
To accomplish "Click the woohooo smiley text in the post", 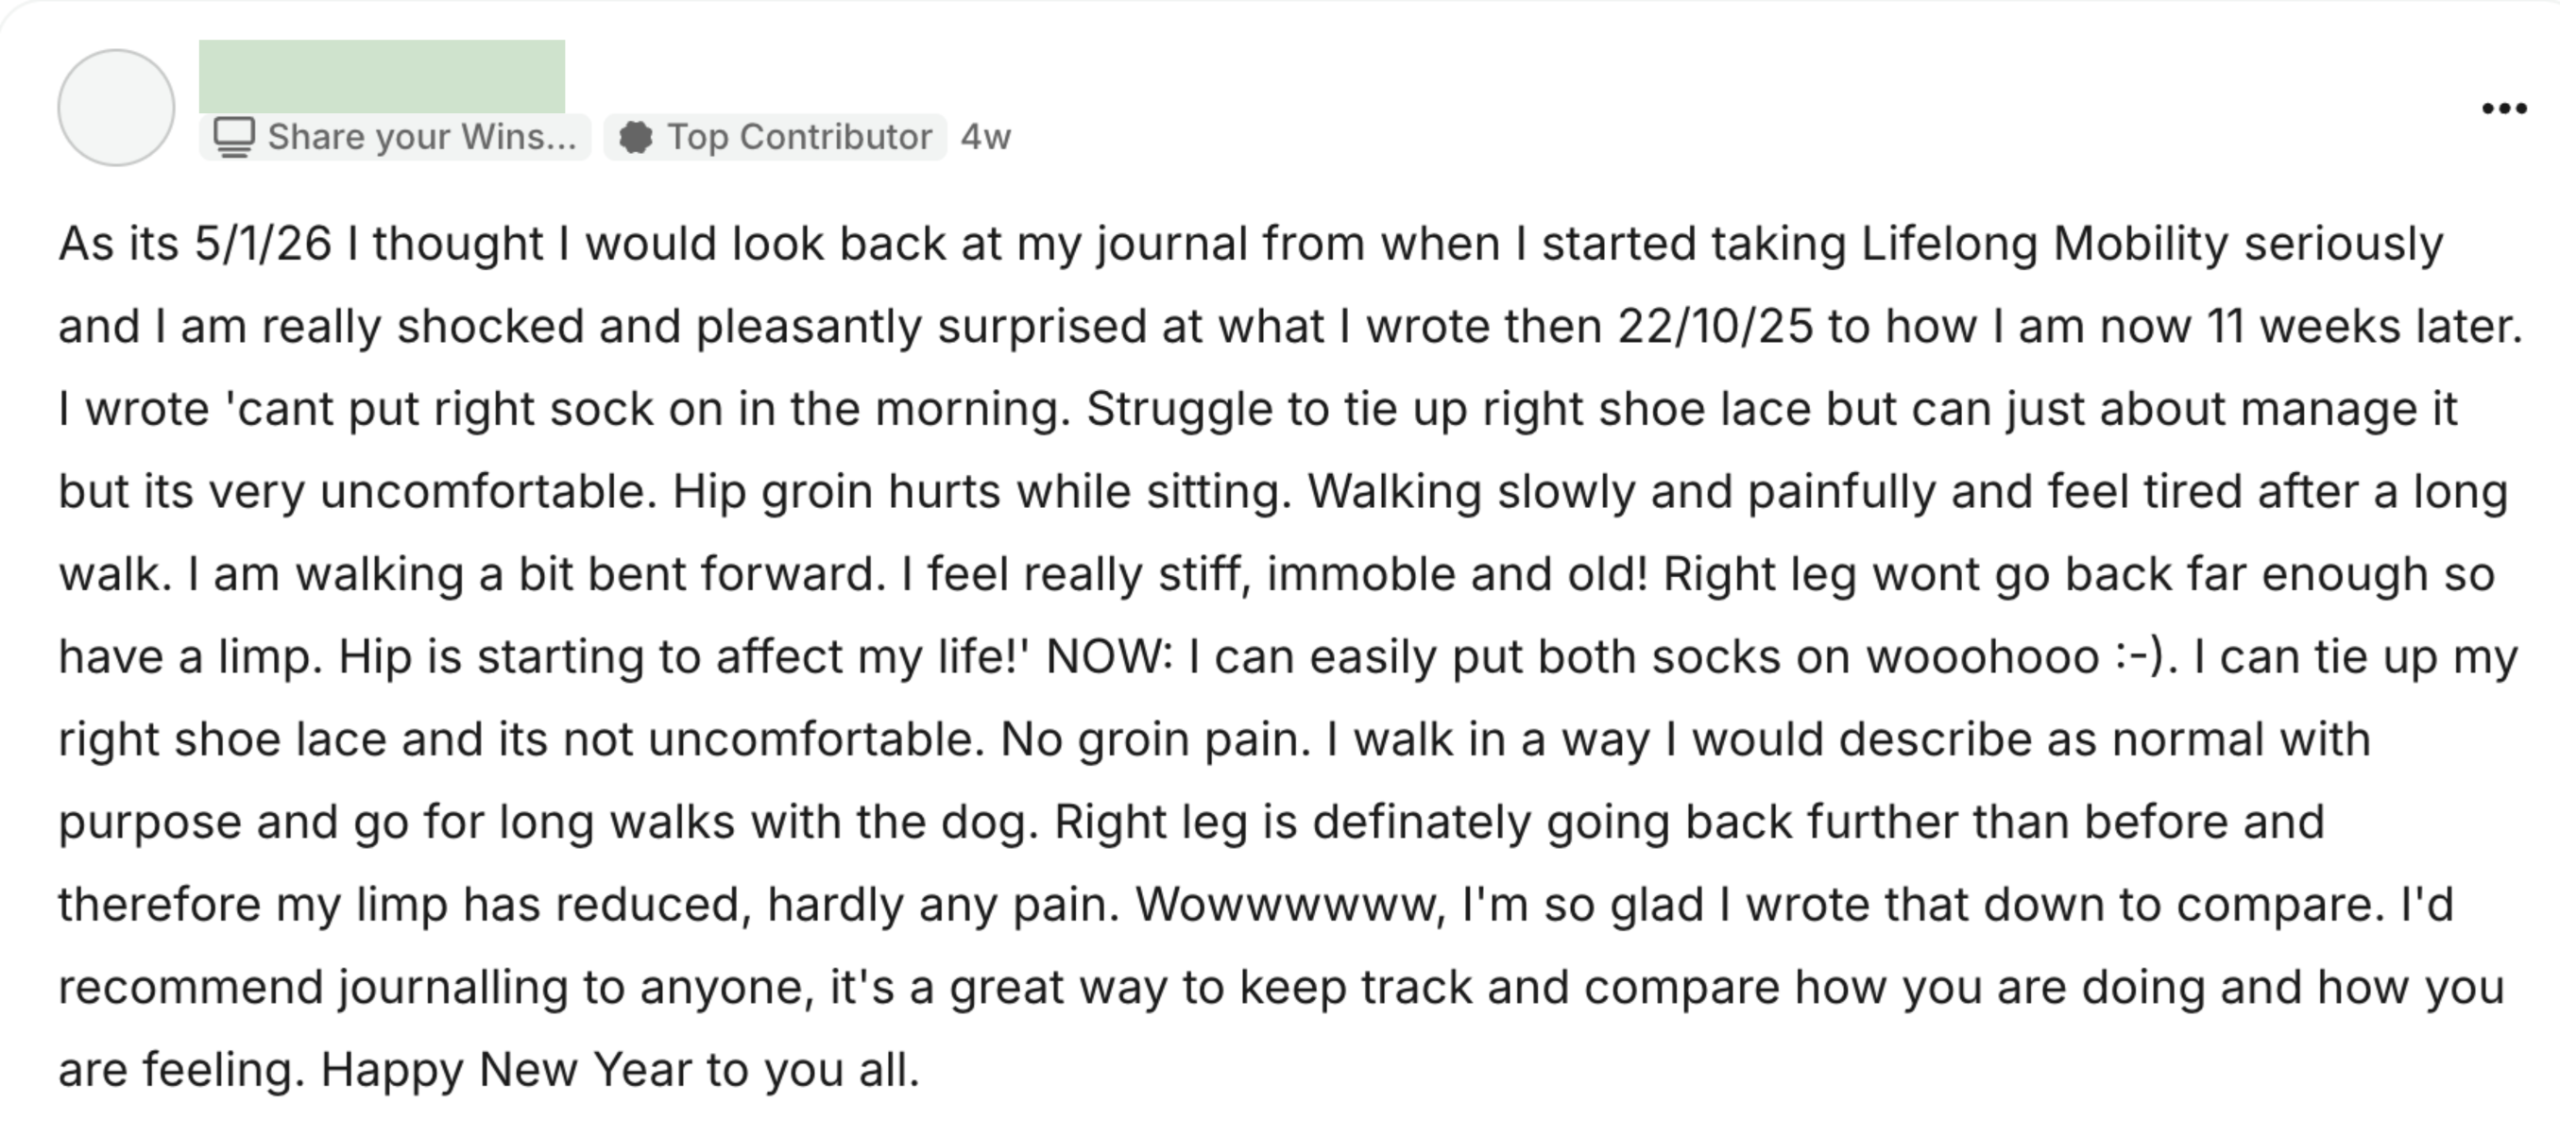I will pyautogui.click(x=2019, y=657).
